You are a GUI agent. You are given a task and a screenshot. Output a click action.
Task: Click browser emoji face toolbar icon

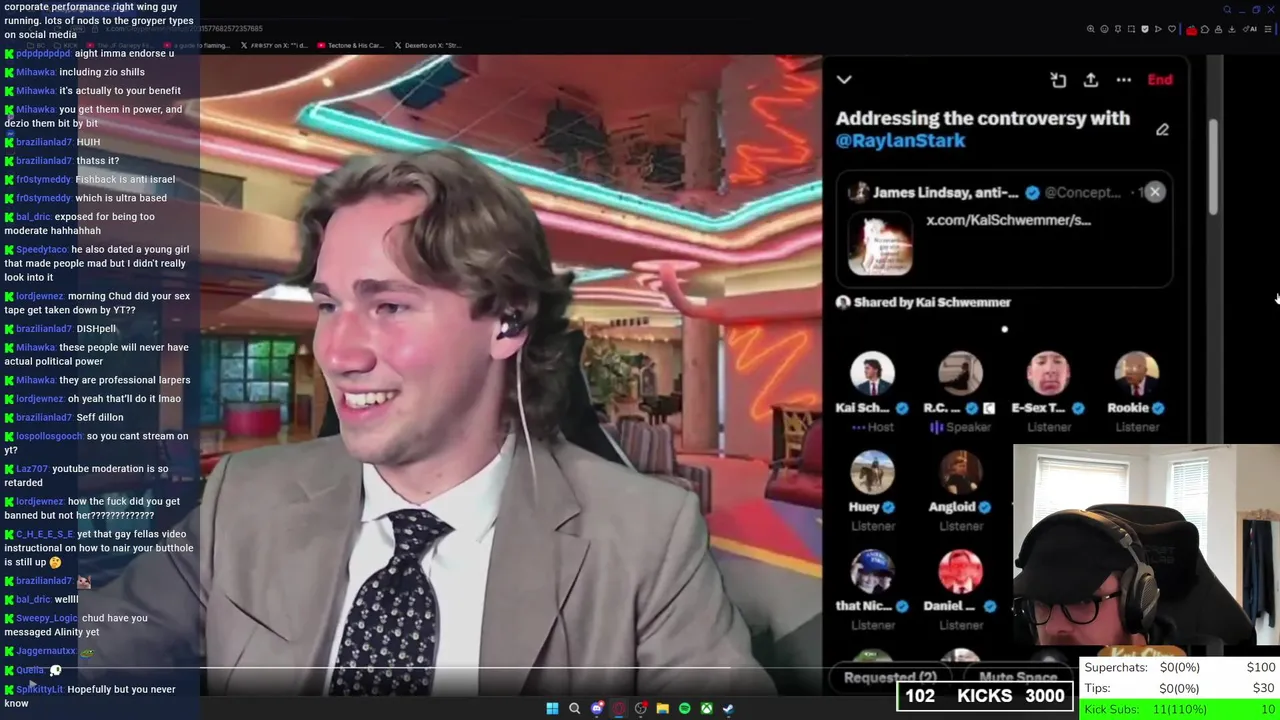pos(1104,29)
